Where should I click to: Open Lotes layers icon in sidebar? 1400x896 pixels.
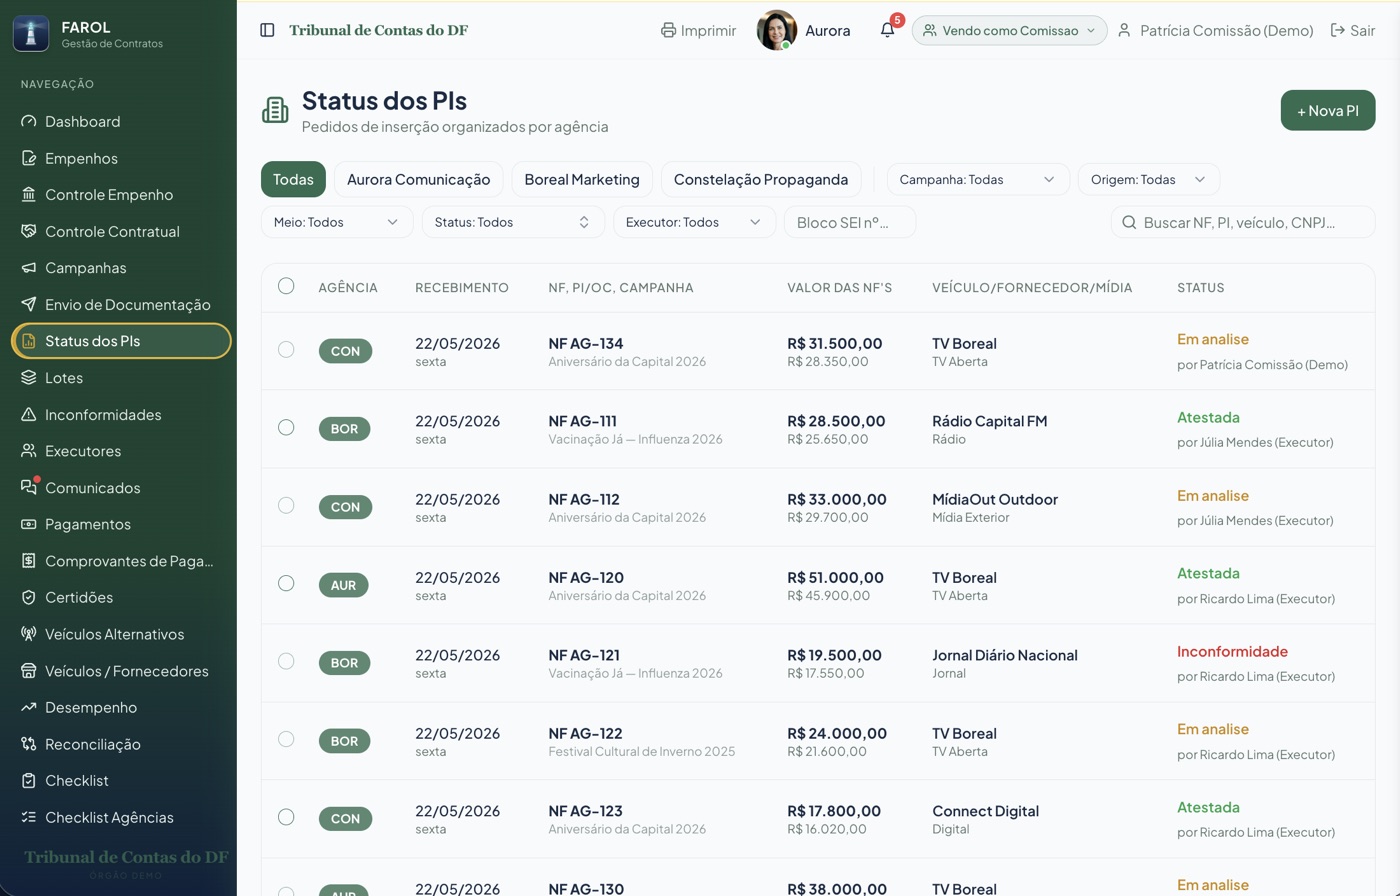click(x=28, y=378)
